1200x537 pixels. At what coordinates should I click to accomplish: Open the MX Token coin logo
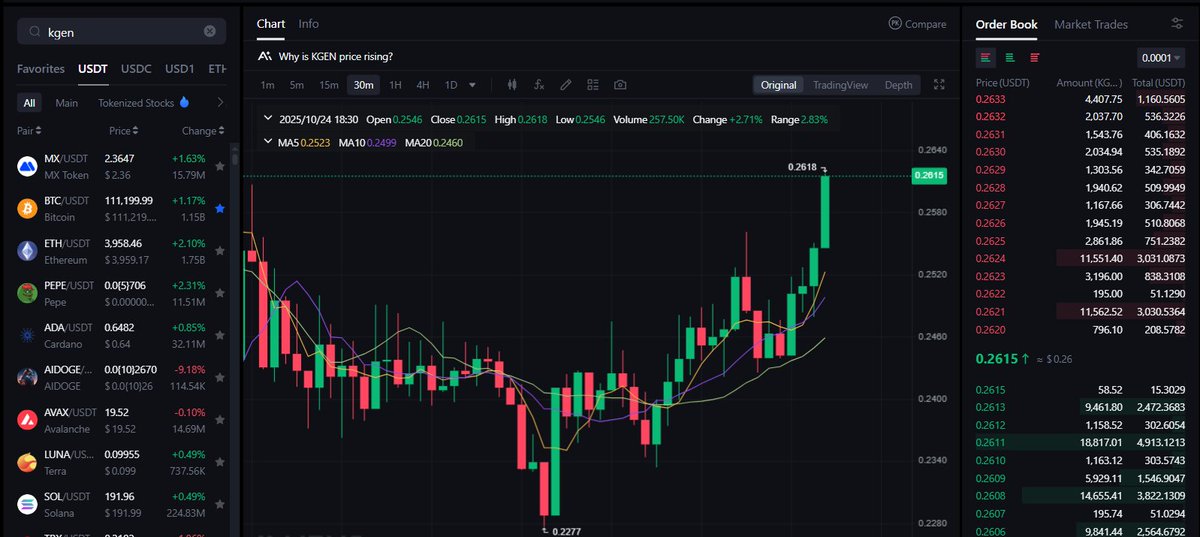pyautogui.click(x=27, y=166)
